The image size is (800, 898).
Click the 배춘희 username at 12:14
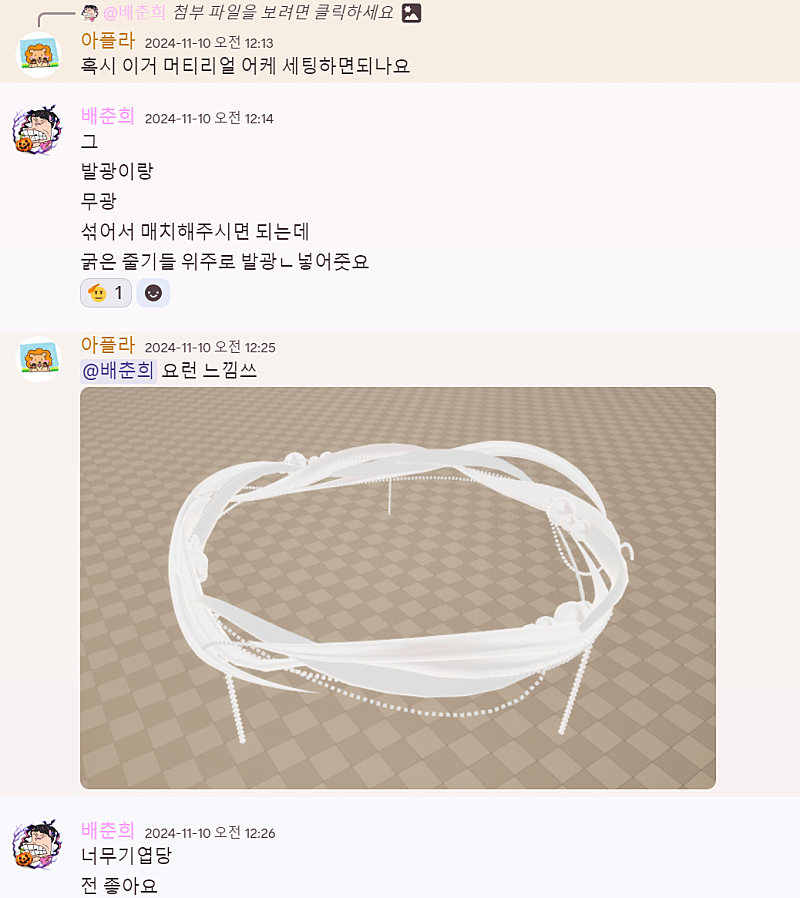pyautogui.click(x=108, y=116)
